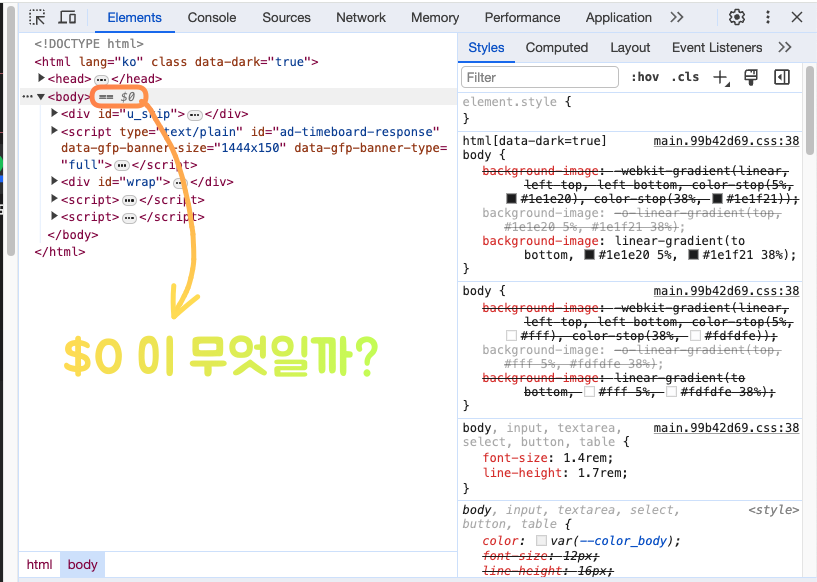Open the Application tab

tap(618, 17)
